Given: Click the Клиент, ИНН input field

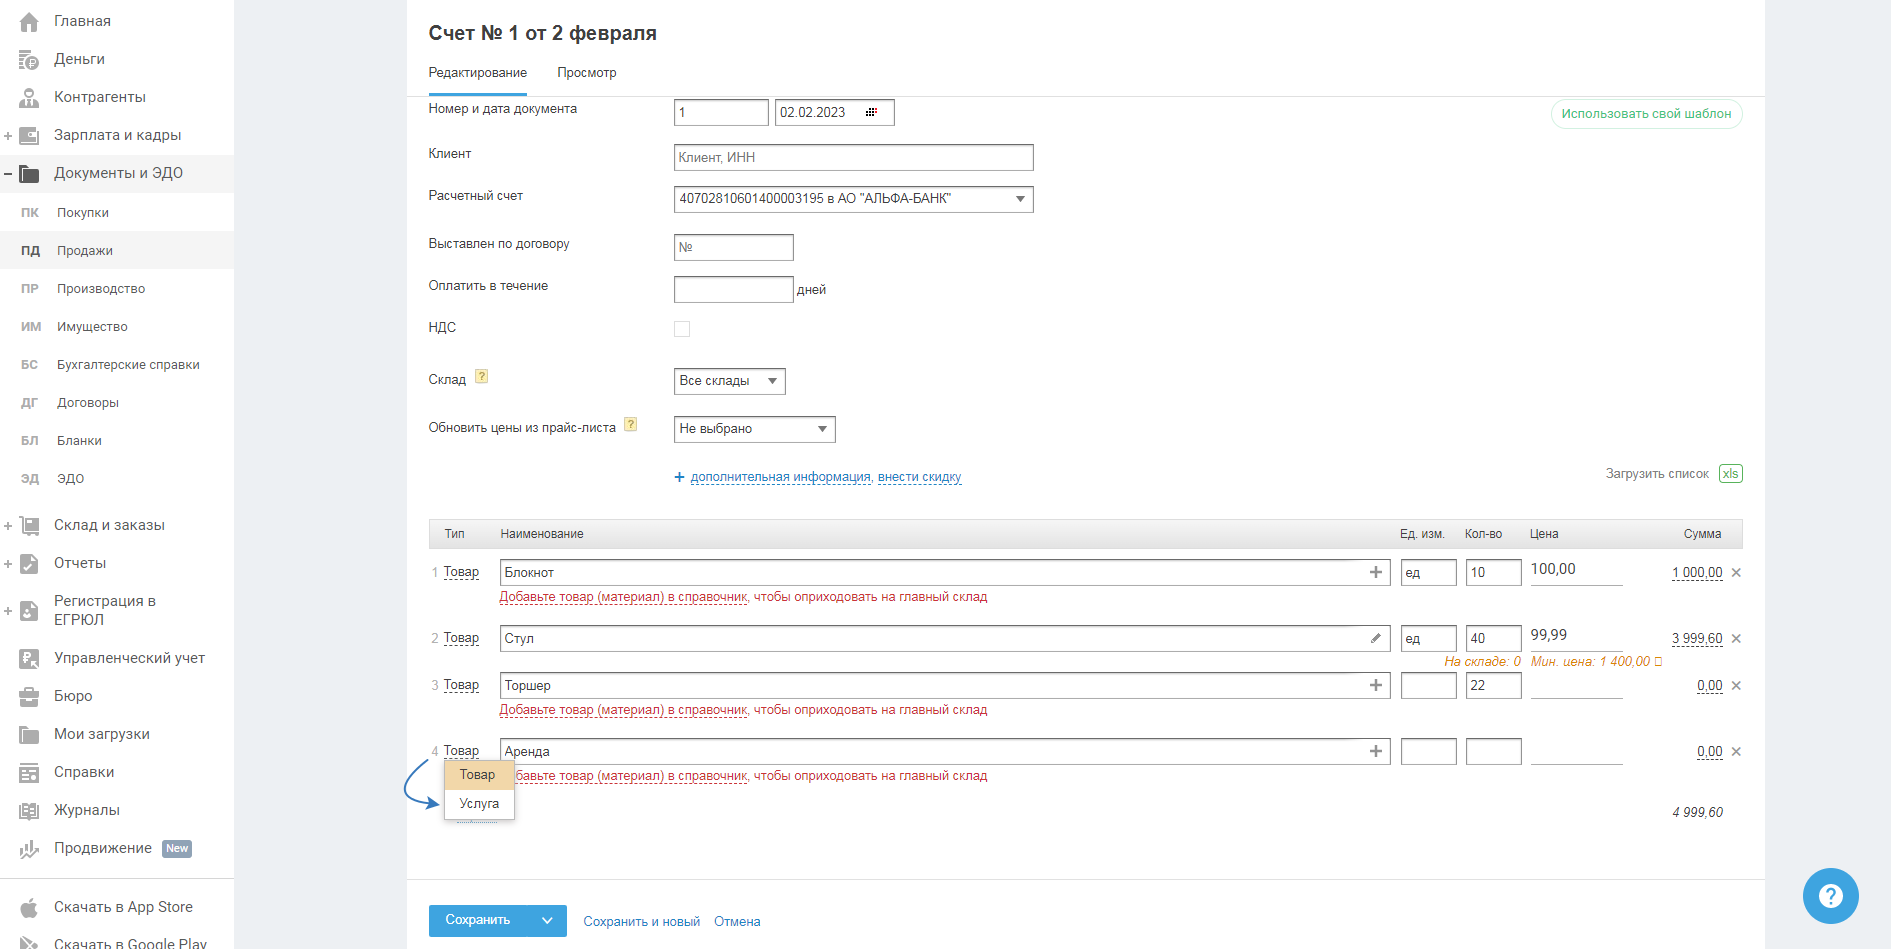Looking at the screenshot, I should click(853, 158).
